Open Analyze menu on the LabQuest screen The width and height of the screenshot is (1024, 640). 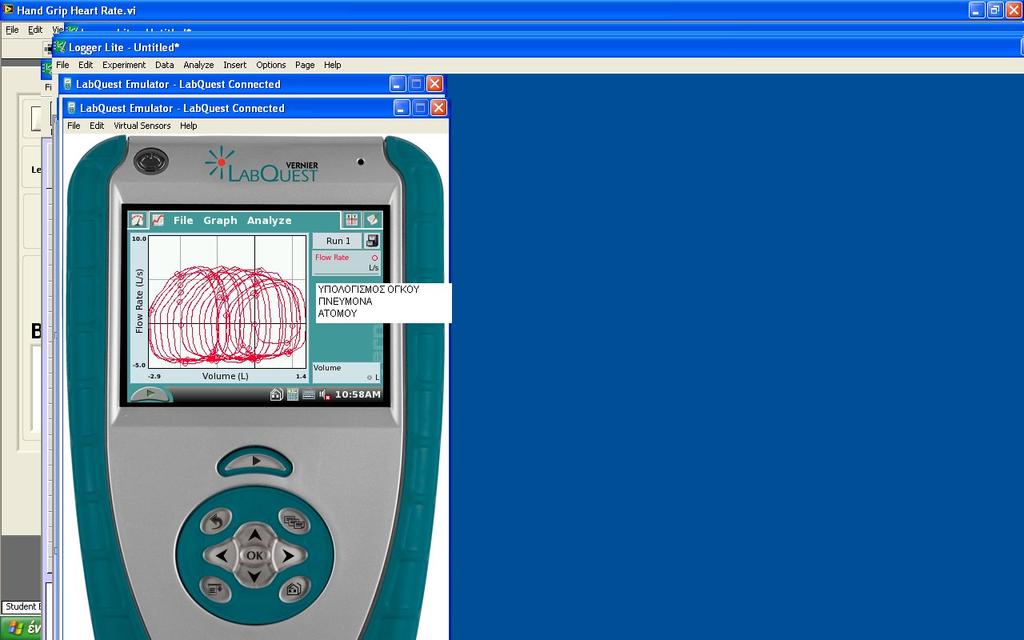pos(269,220)
